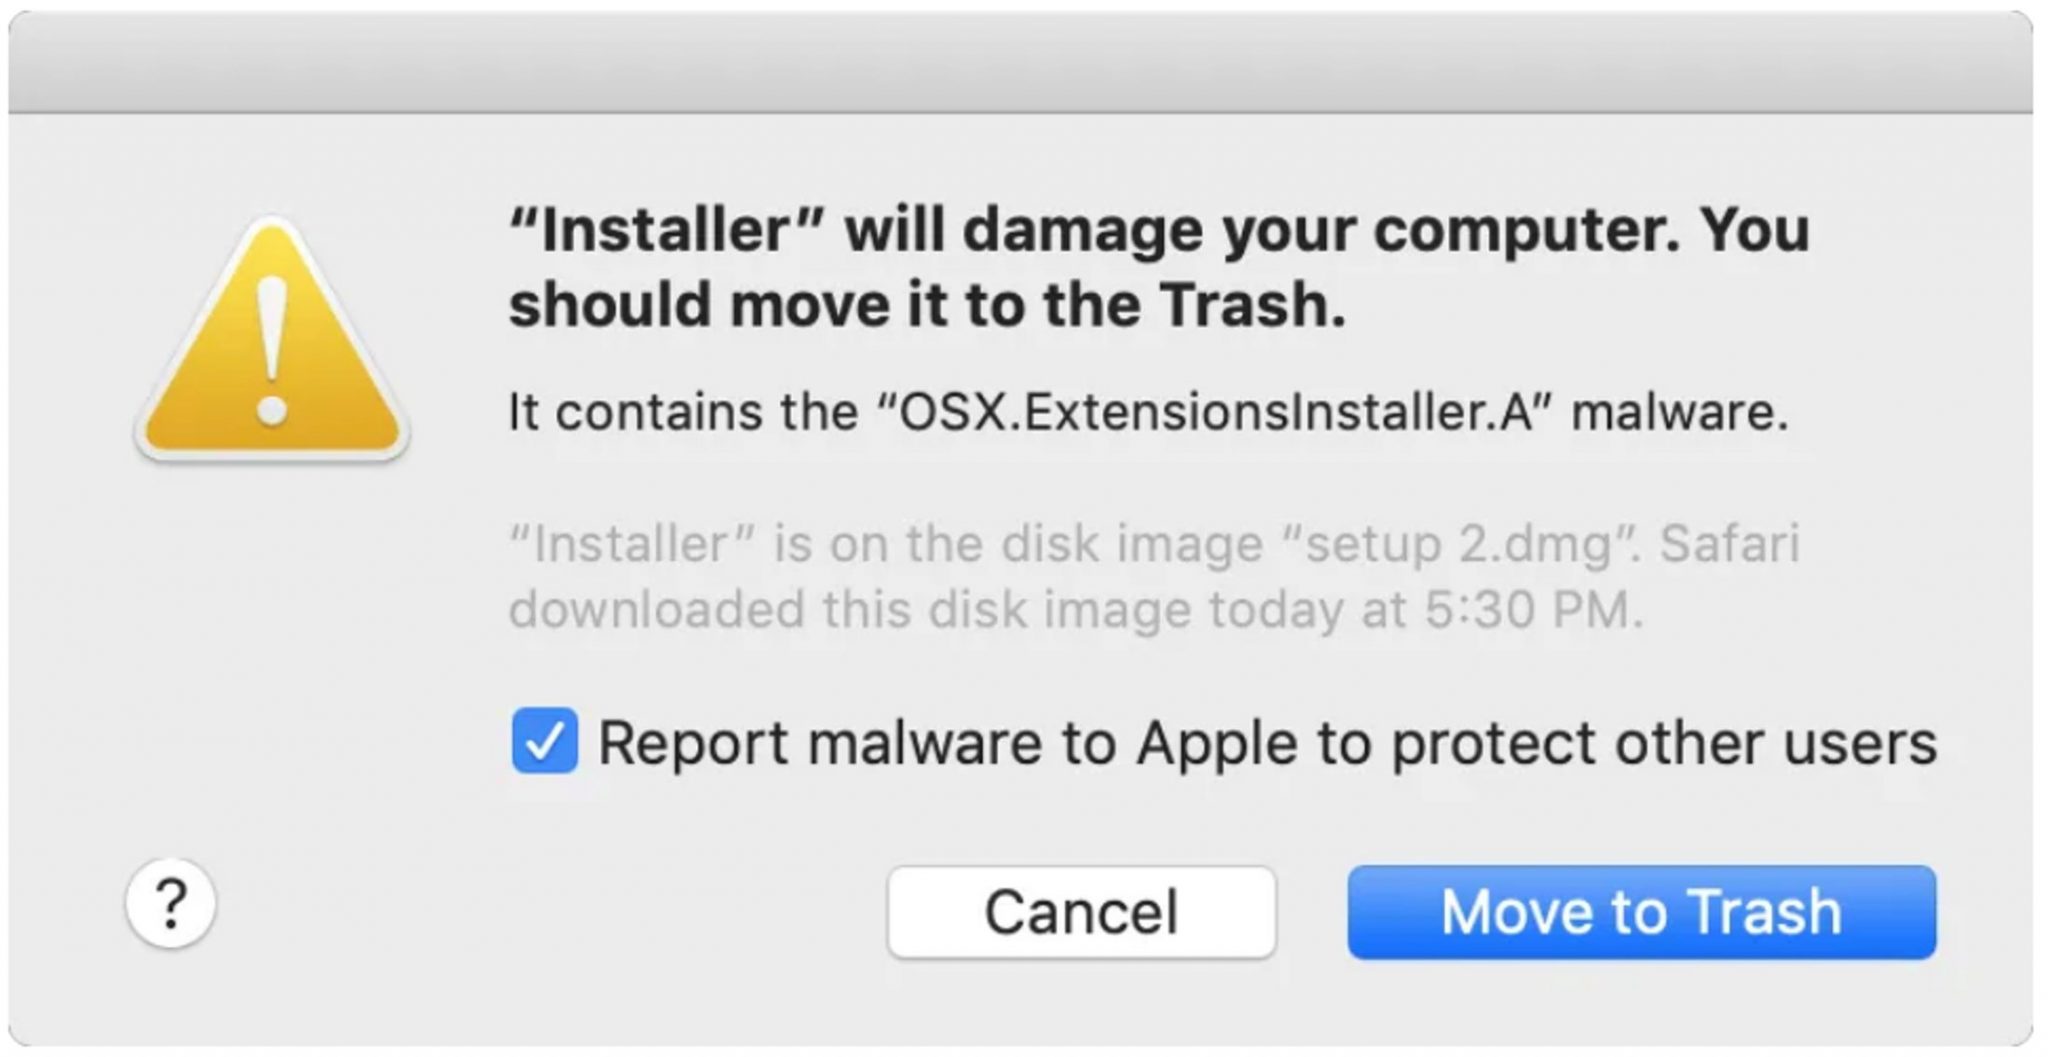The image size is (2048, 1057).
Task: Click the "OSX.ExtensionsInstaller.A" malware name
Action: [1216, 412]
